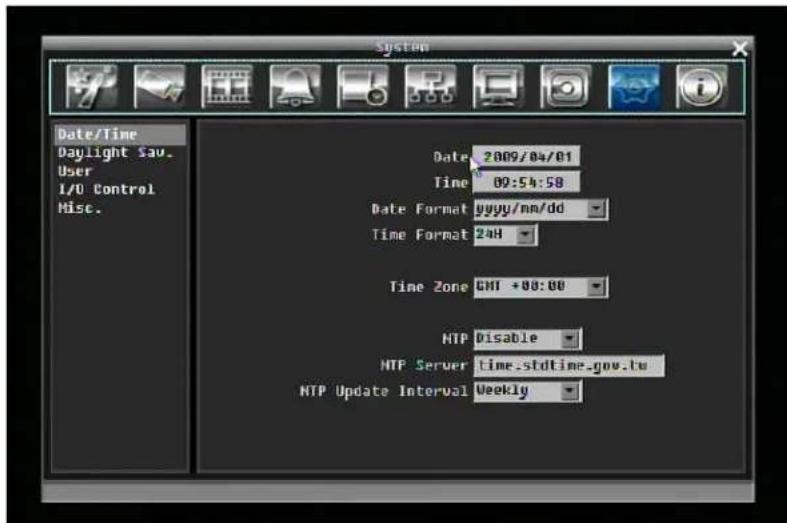This screenshot has width=787, height=523.
Task: Open the camera setup icon
Action: [x=159, y=87]
